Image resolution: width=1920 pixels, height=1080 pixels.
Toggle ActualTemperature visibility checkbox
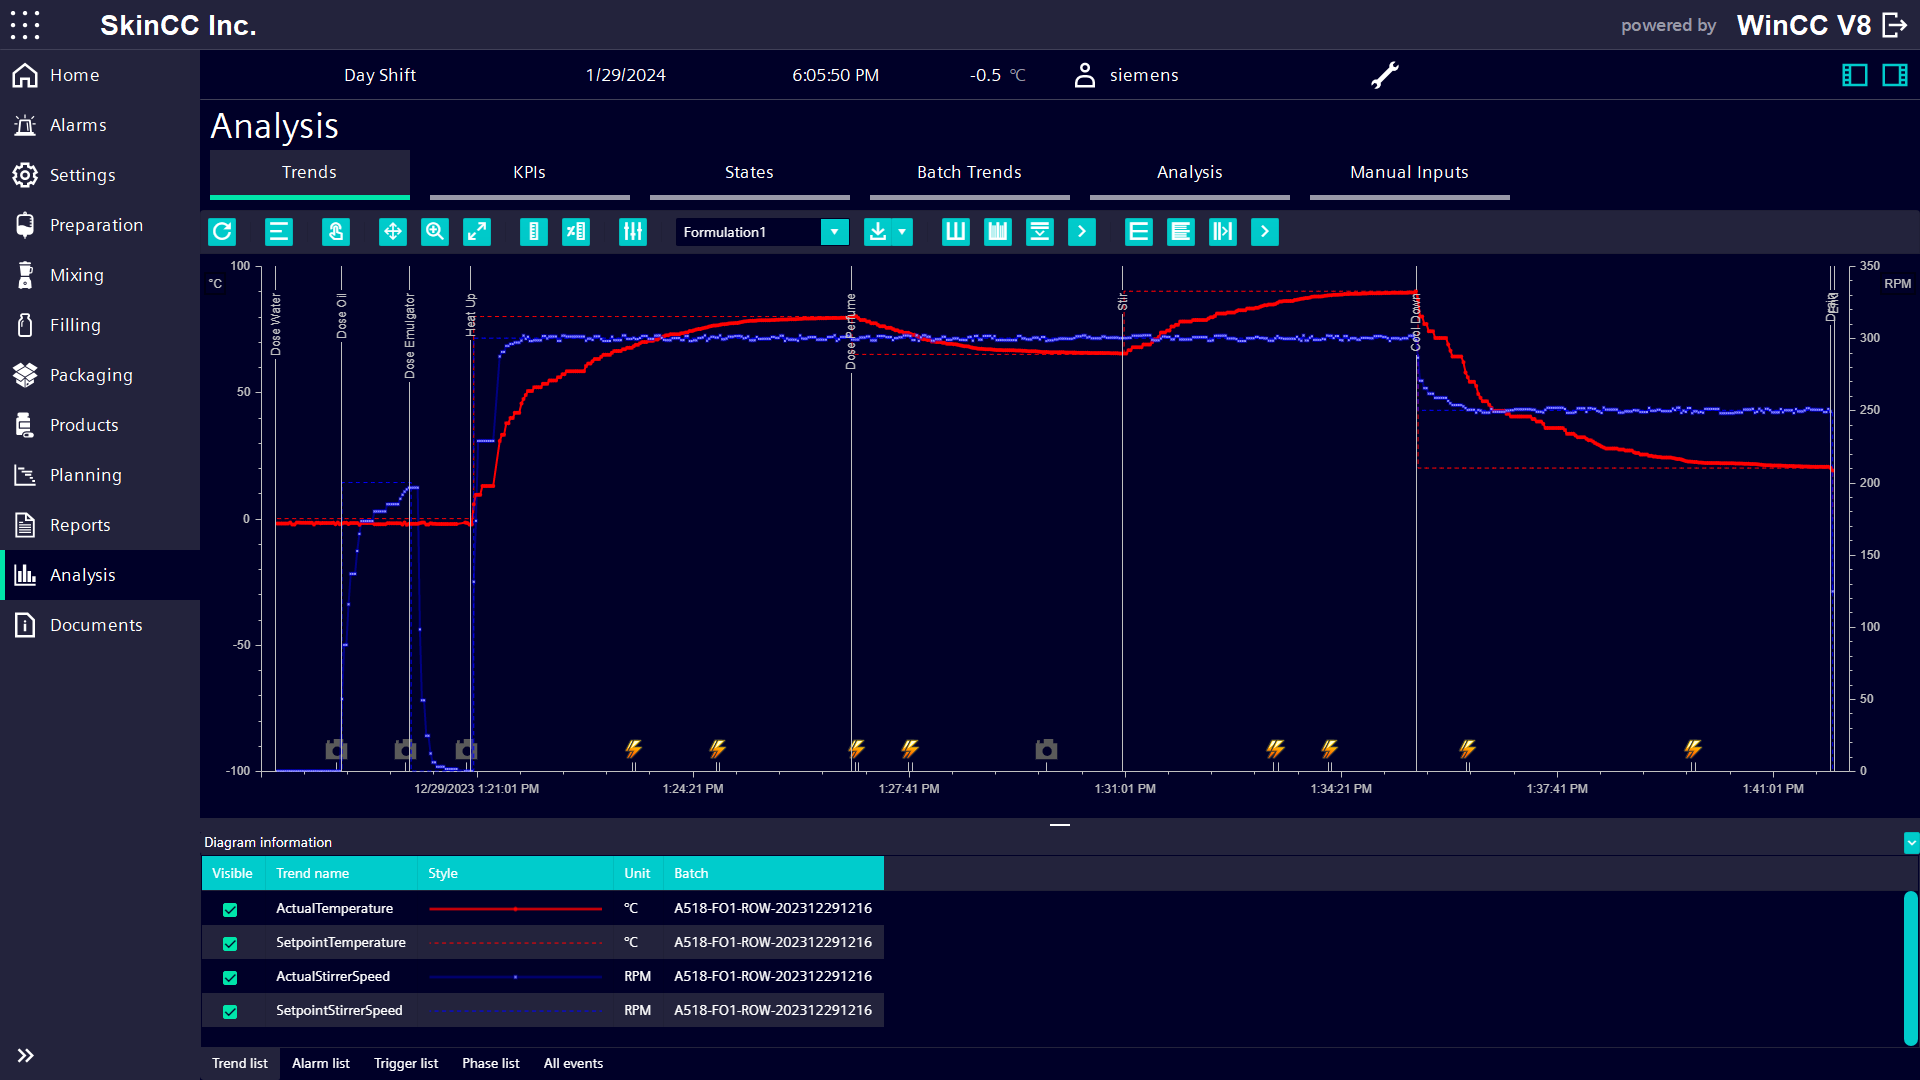[x=230, y=909]
